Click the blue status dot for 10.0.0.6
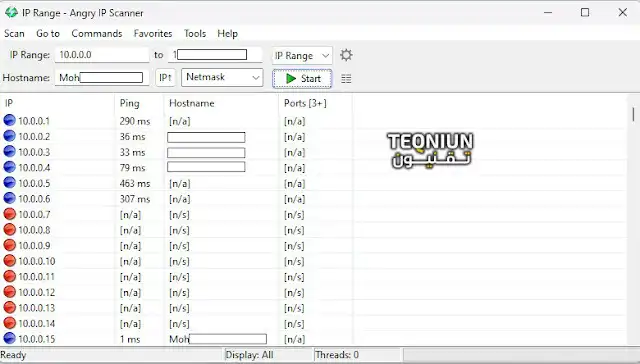 pyautogui.click(x=9, y=198)
